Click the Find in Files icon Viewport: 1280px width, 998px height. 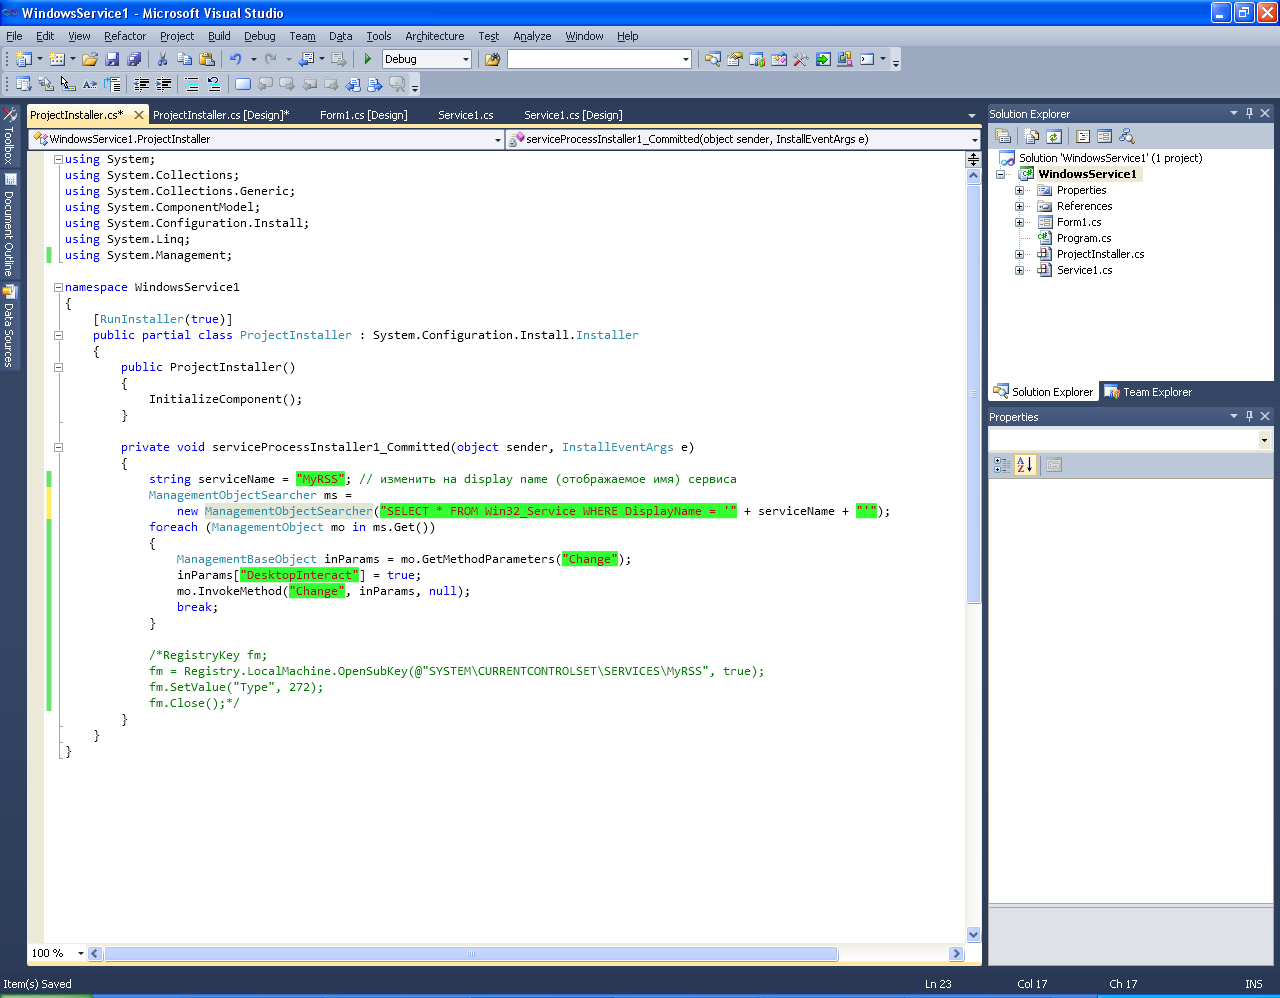click(x=492, y=59)
